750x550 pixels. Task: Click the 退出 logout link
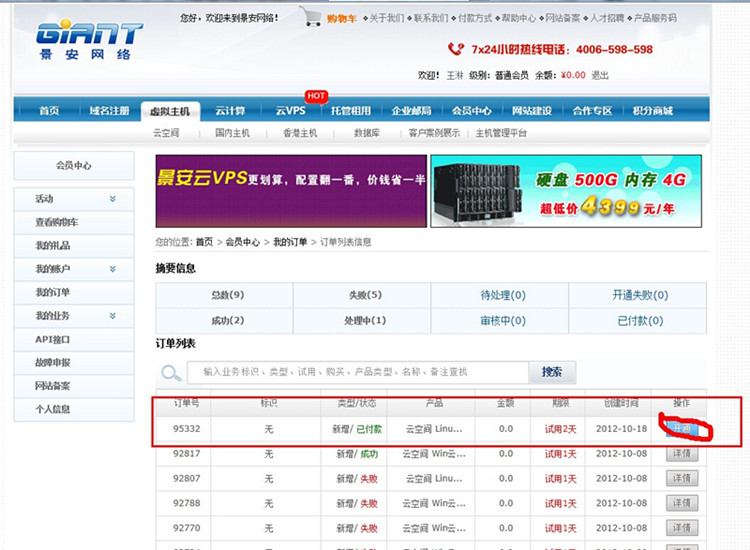pyautogui.click(x=600, y=75)
